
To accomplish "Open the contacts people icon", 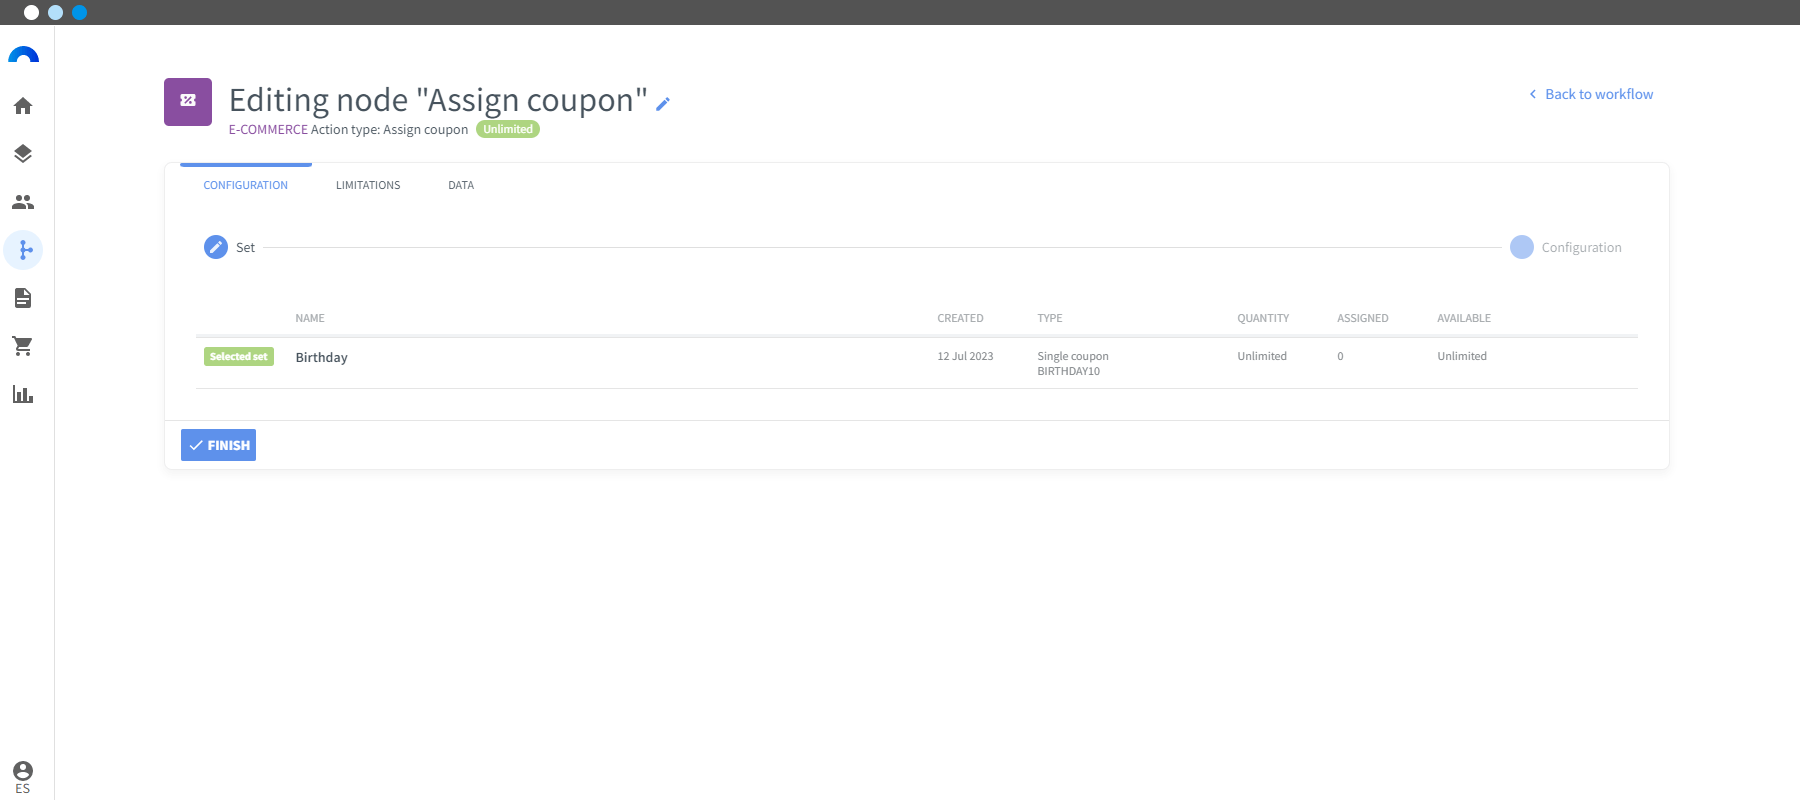I will (23, 202).
